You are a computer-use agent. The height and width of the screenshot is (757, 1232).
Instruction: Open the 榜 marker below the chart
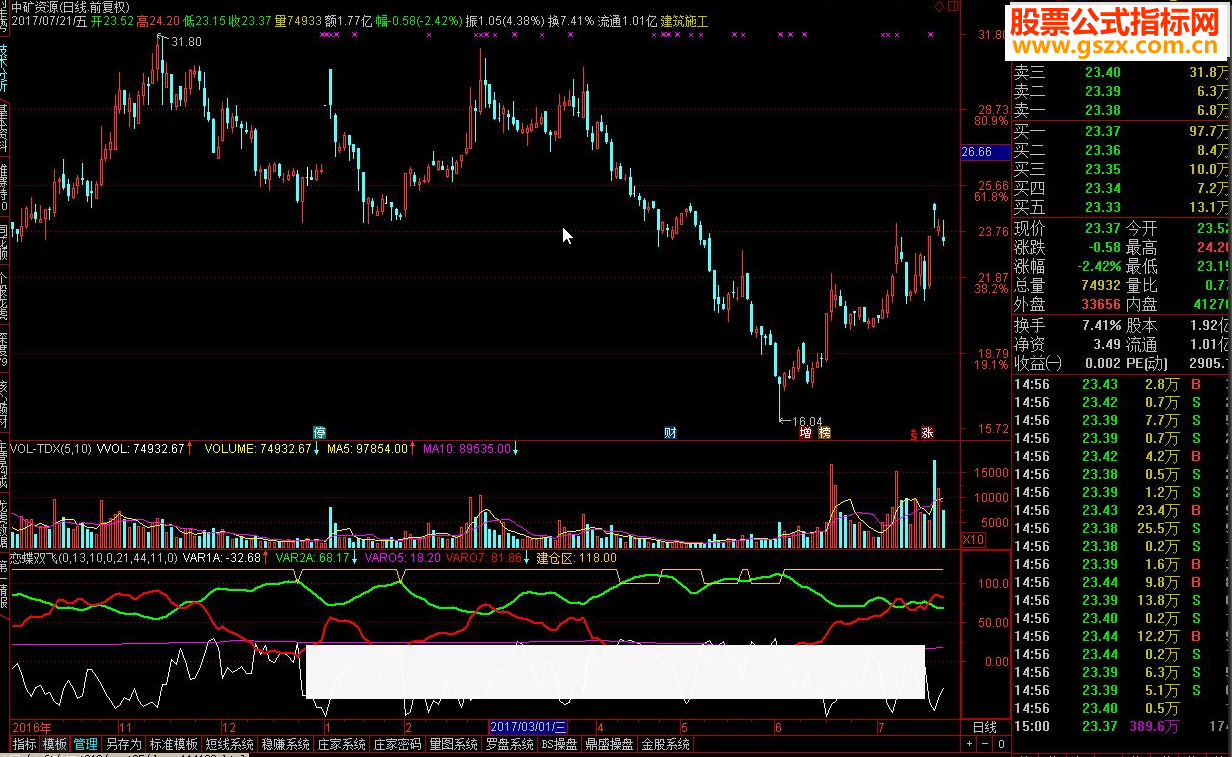[824, 433]
